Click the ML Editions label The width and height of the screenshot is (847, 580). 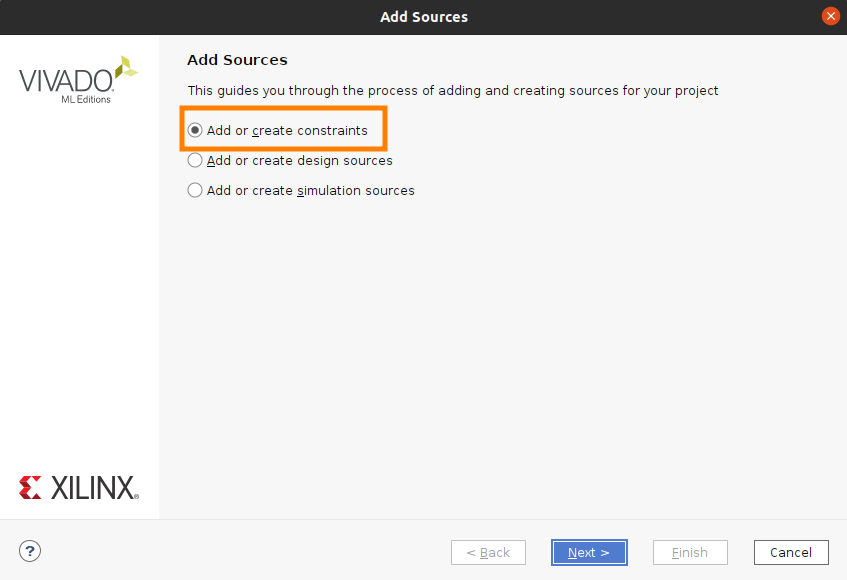86,99
